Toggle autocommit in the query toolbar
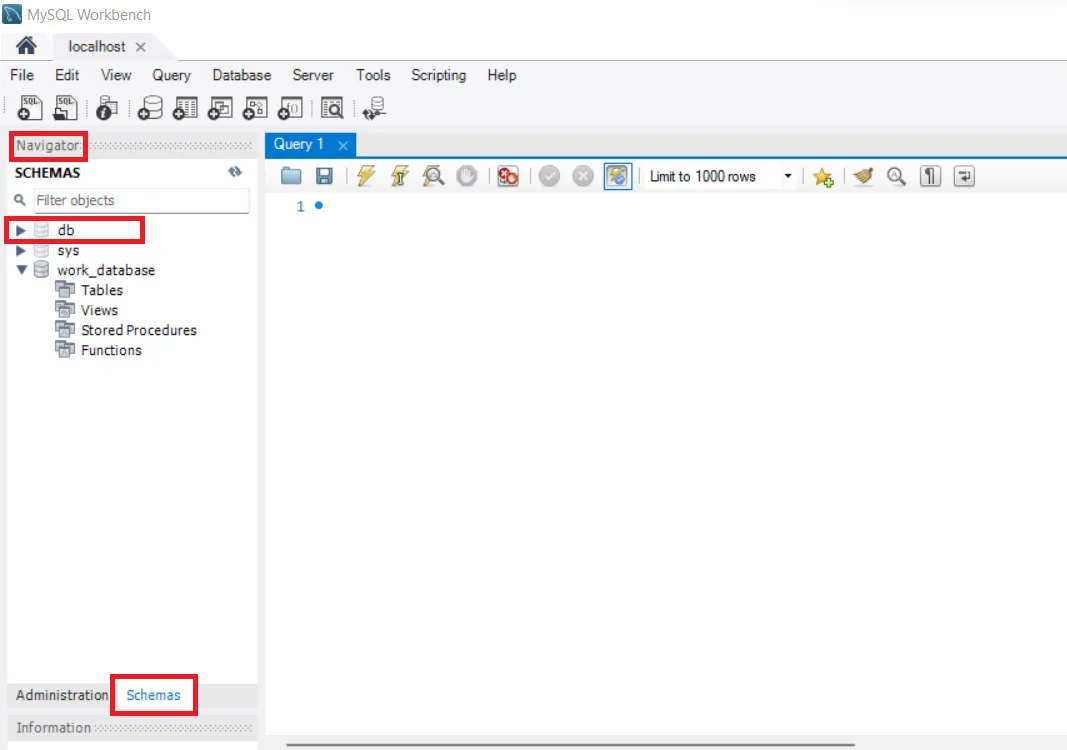The image size is (1067, 750). tap(618, 176)
